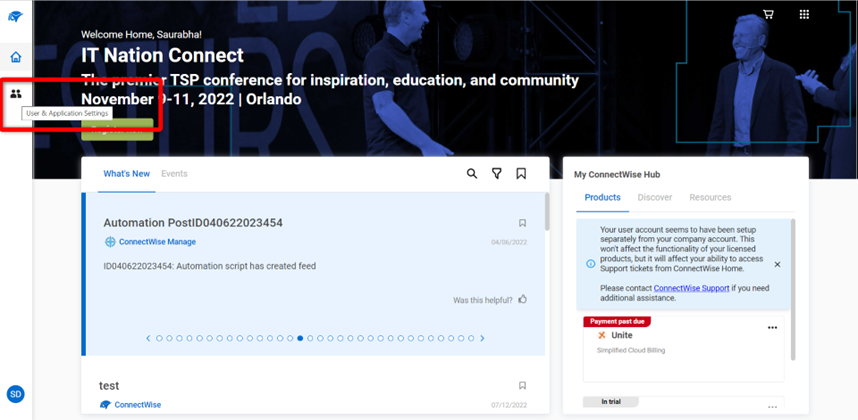Bookmark the test post
Image resolution: width=858 pixels, height=420 pixels.
coord(522,386)
